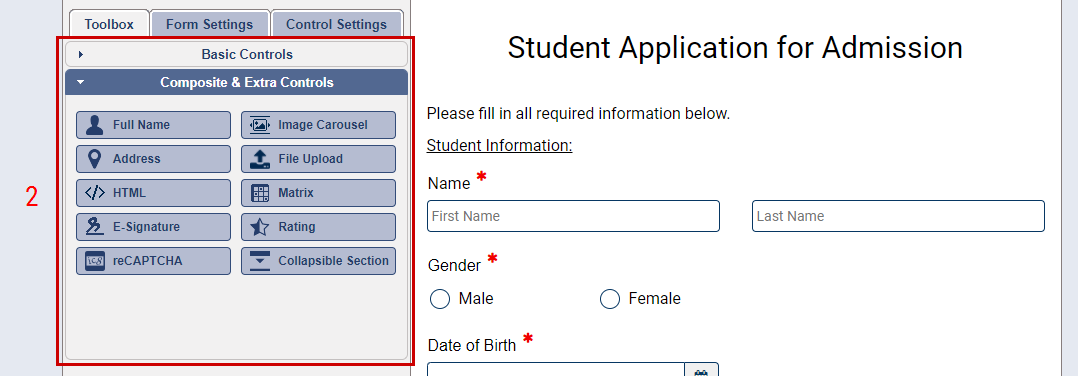The image size is (1078, 376).
Task: Open the Control Settings tab
Action: point(337,24)
